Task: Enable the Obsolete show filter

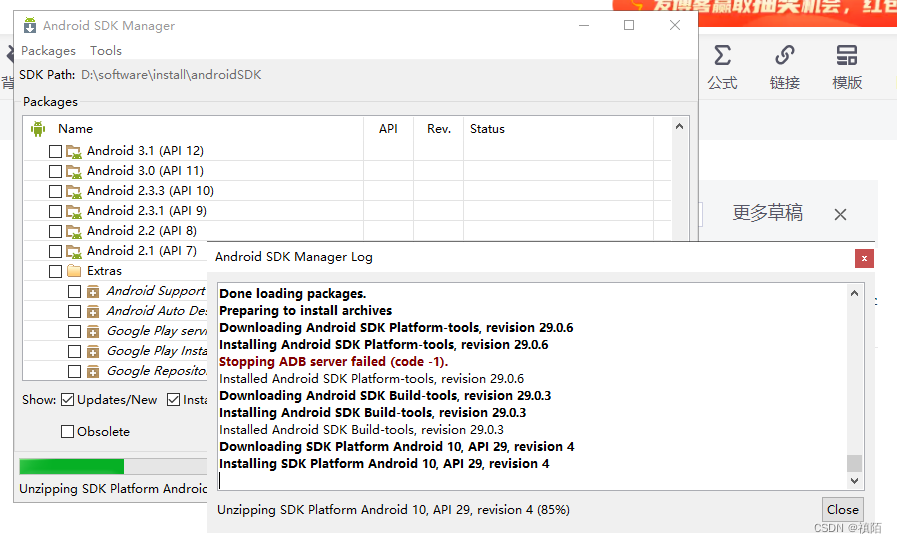Action: point(68,431)
